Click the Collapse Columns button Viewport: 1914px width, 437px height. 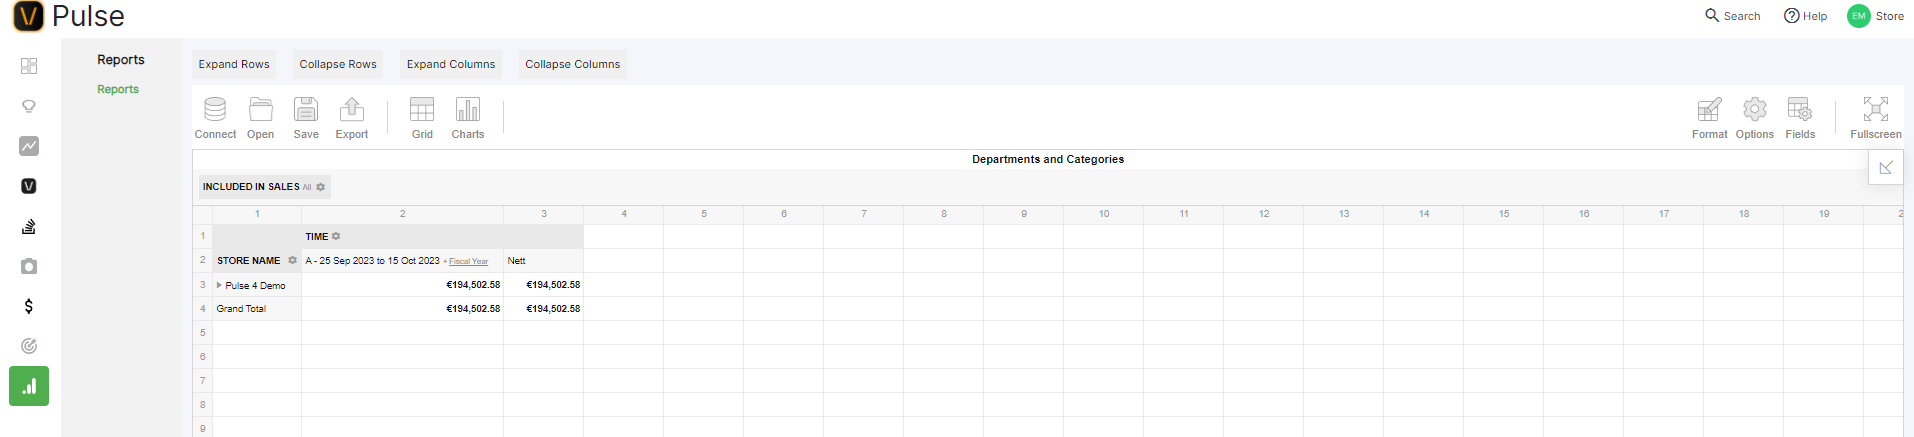tap(572, 64)
